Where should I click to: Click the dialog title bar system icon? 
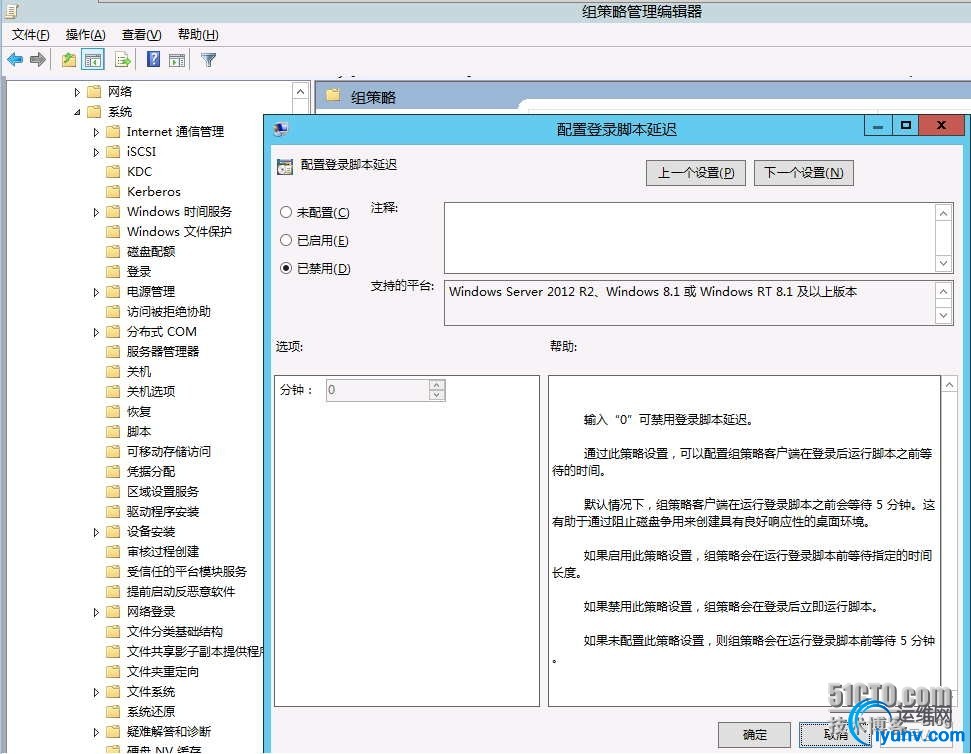tap(281, 129)
